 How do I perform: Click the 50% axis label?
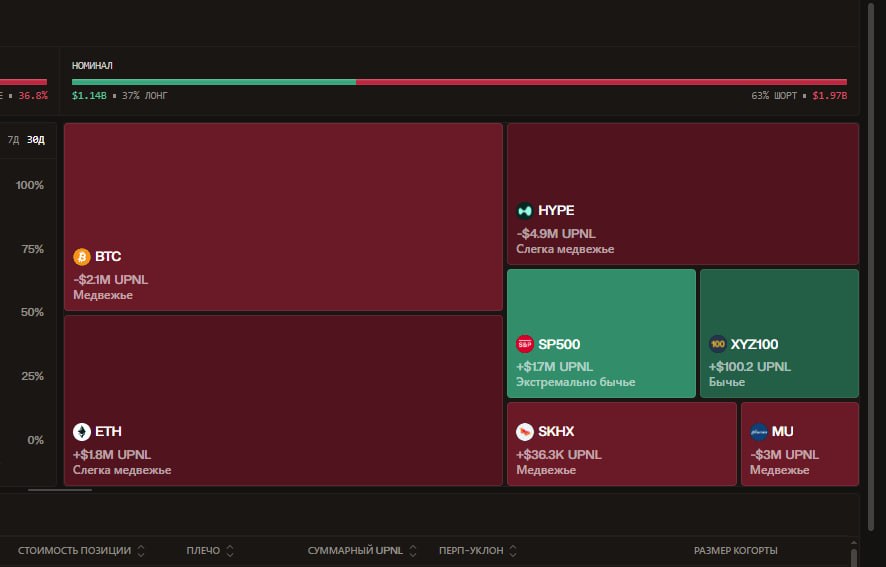click(x=32, y=312)
